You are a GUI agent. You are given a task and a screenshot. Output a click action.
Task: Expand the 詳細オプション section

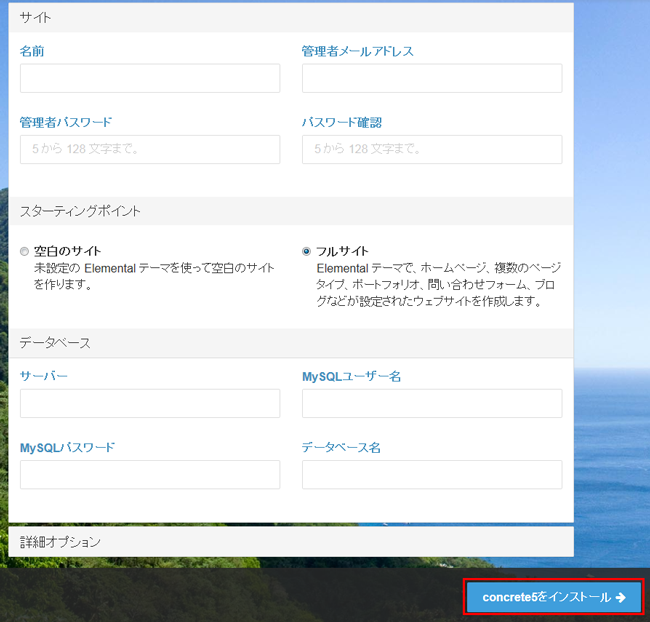coord(61,542)
